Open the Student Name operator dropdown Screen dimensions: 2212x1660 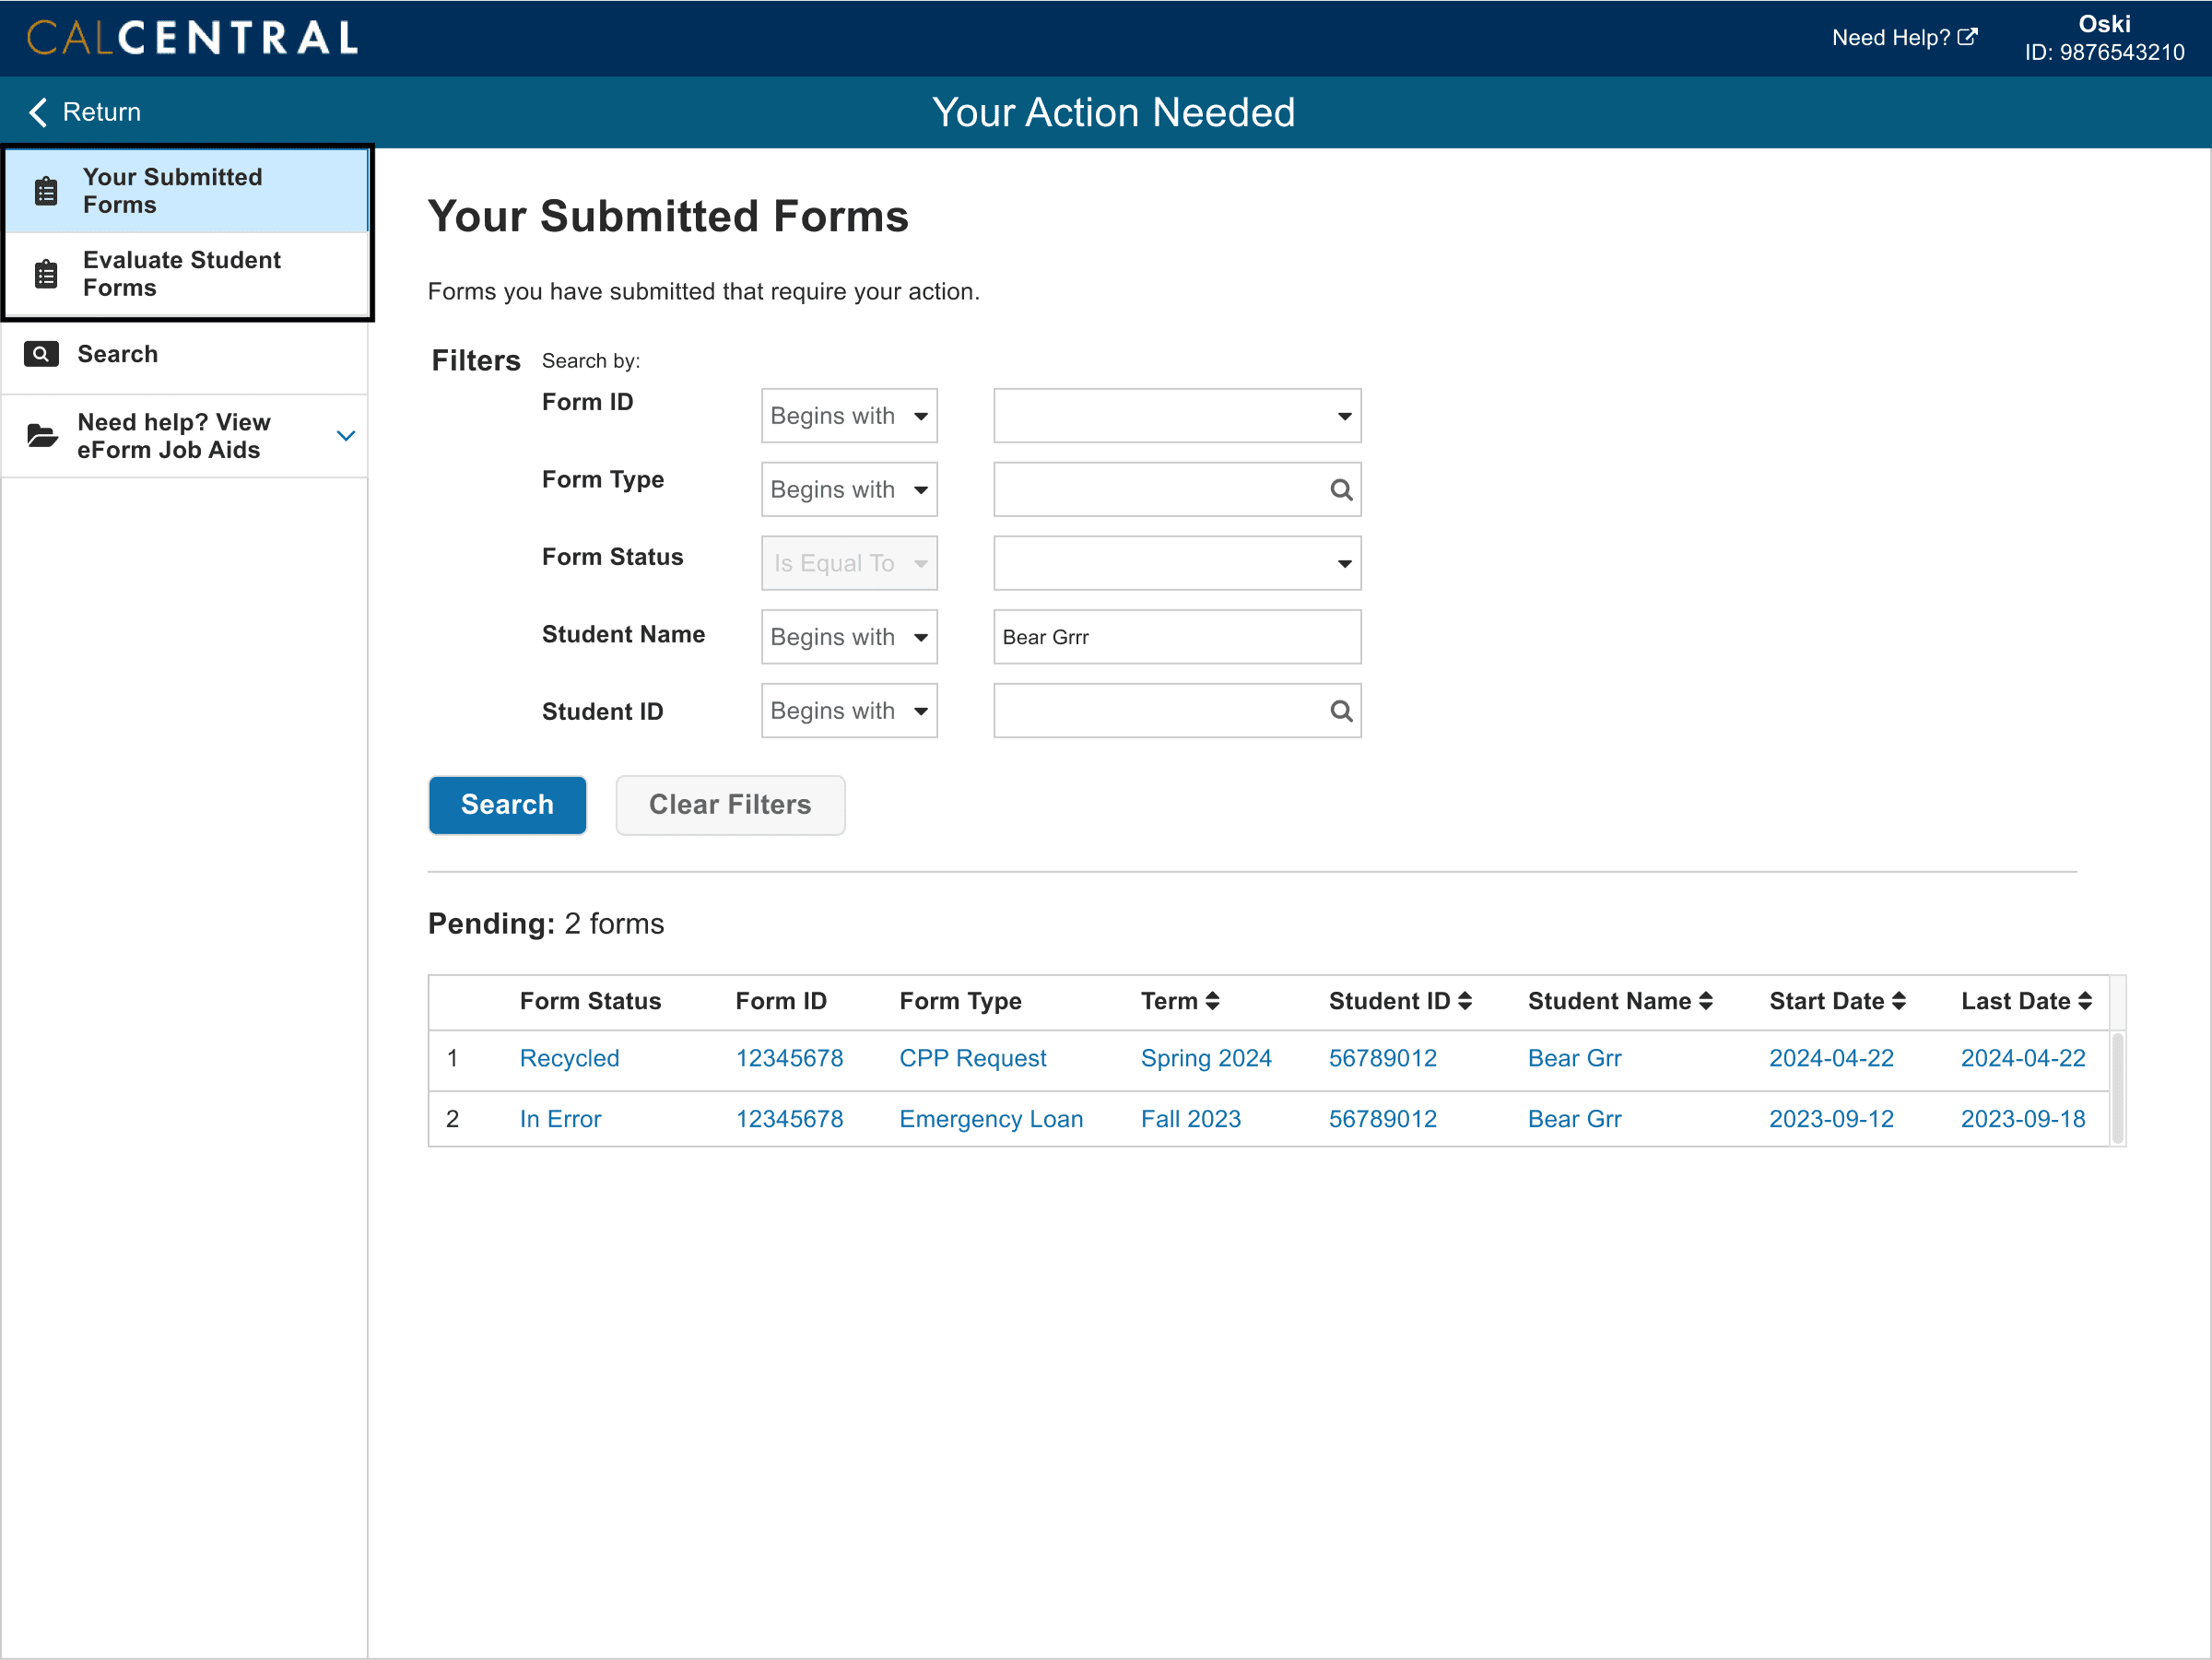tap(849, 637)
